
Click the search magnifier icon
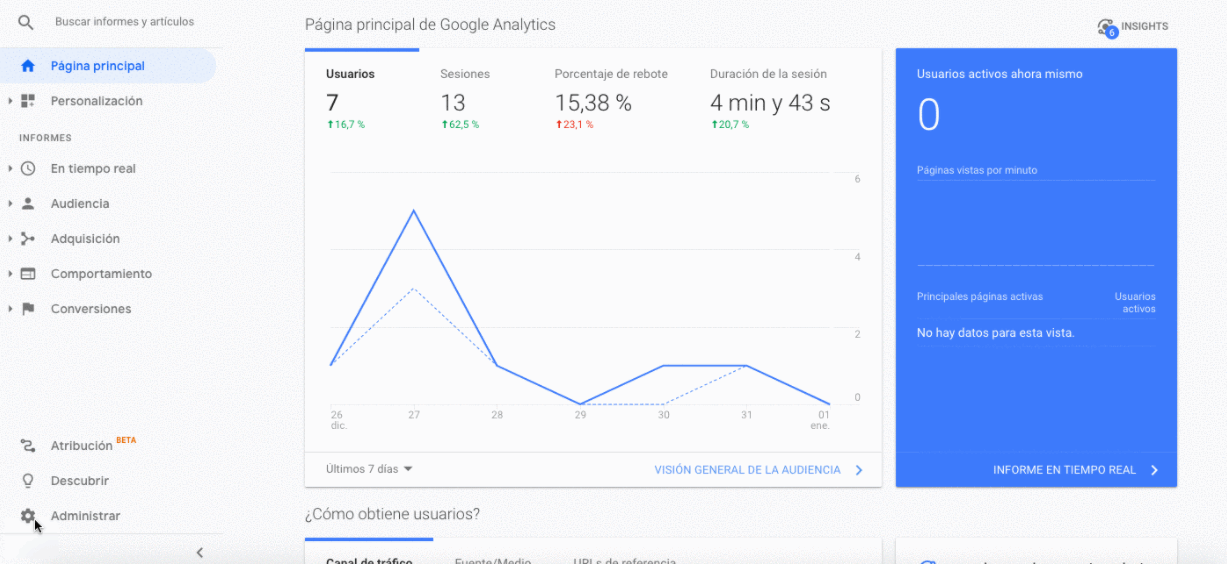[27, 21]
